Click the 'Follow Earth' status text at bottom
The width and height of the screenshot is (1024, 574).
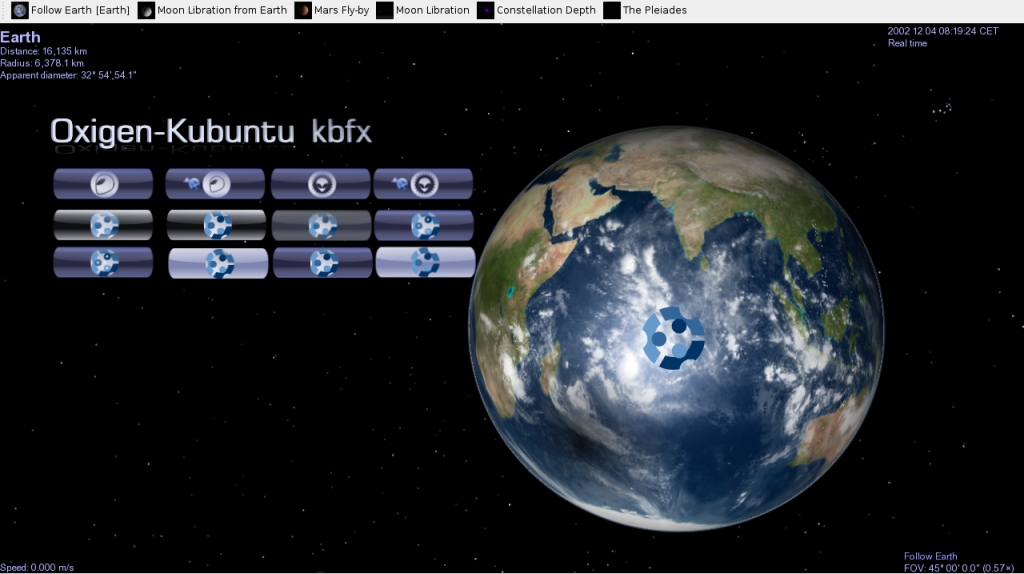(x=931, y=556)
